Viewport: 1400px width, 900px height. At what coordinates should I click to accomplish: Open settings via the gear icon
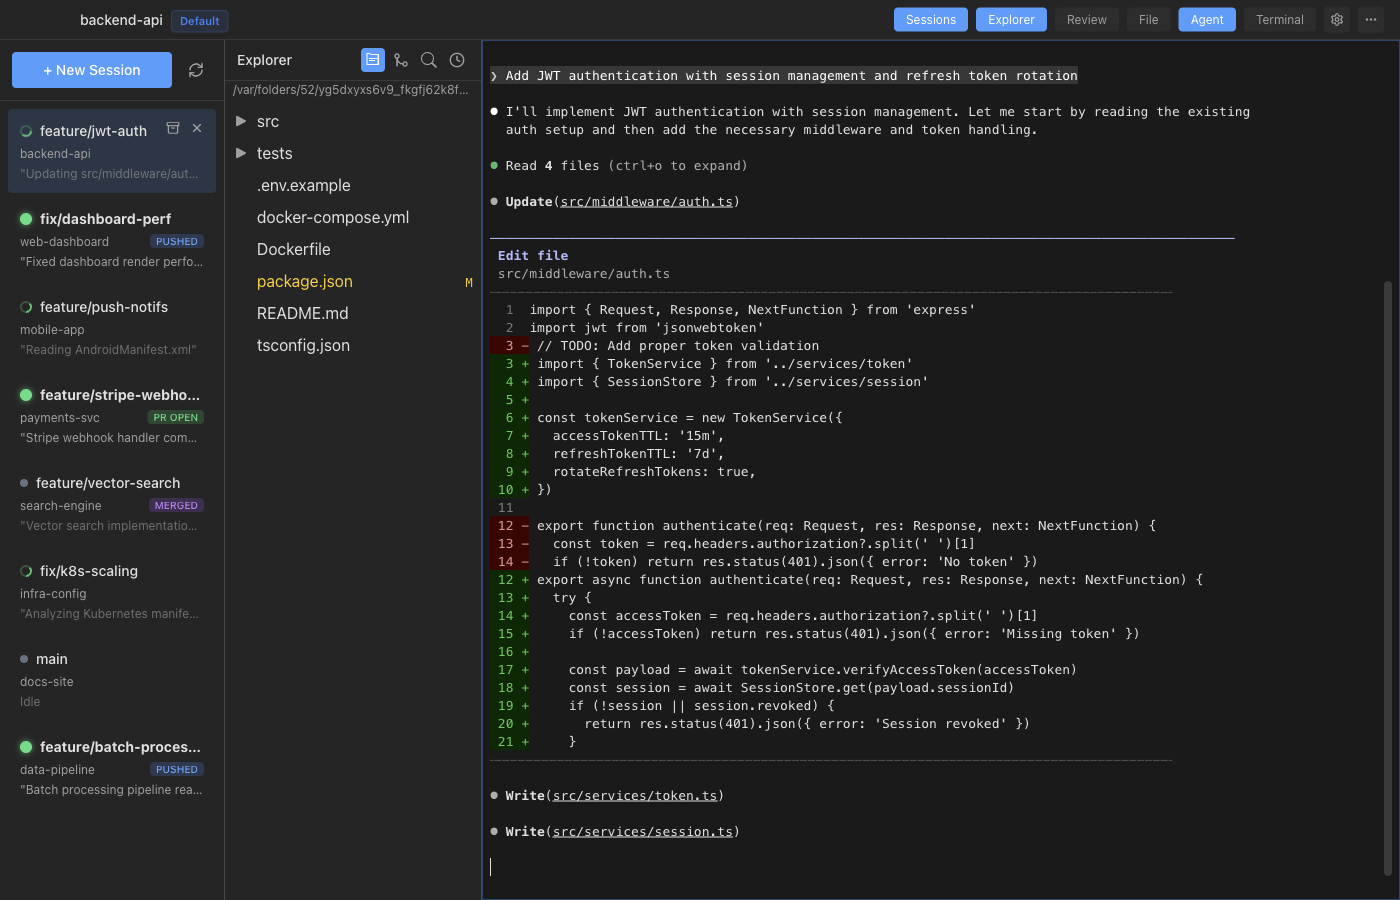click(1336, 19)
